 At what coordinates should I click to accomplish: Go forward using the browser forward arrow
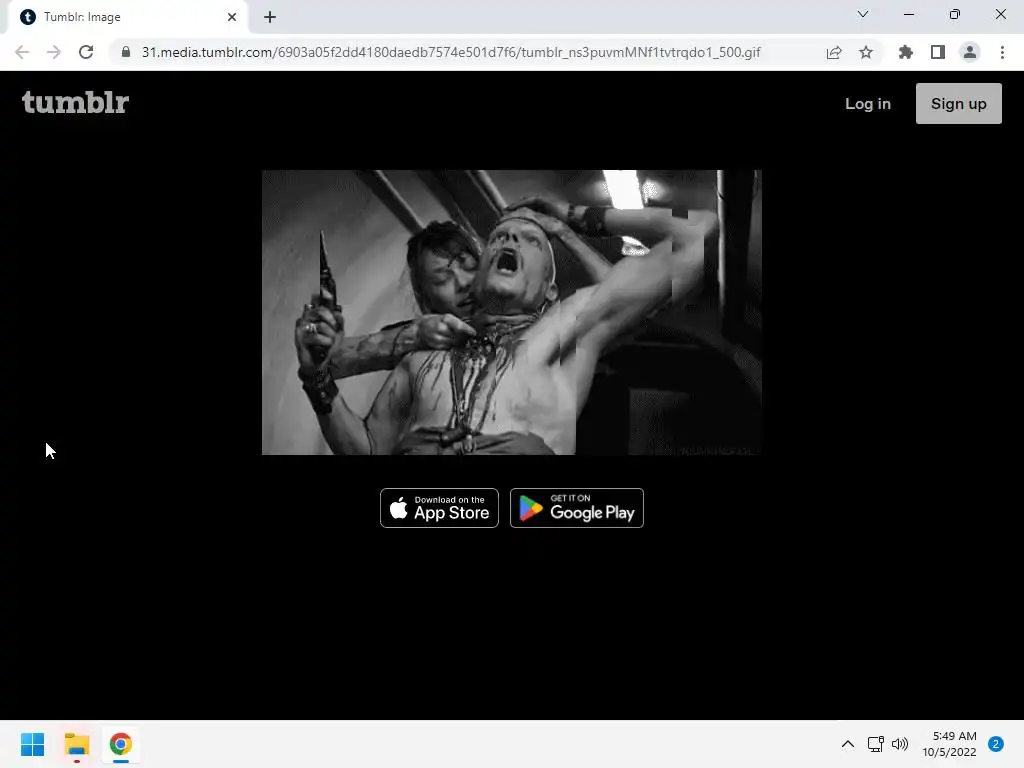click(54, 52)
